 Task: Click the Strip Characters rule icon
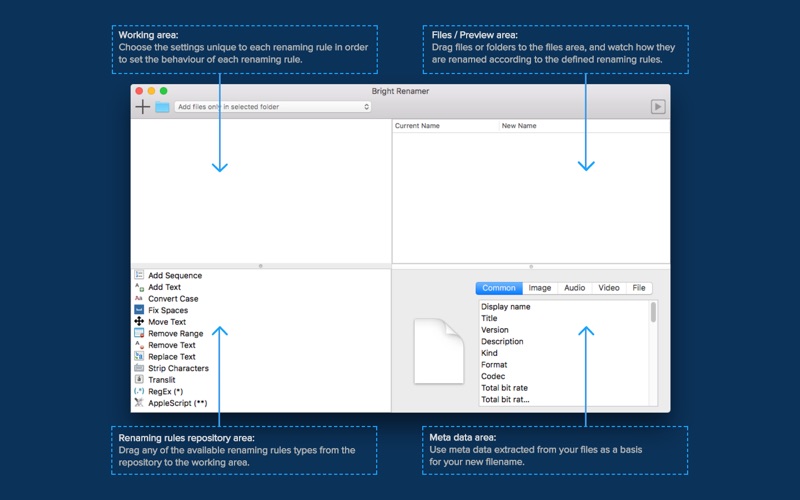pyautogui.click(x=139, y=368)
